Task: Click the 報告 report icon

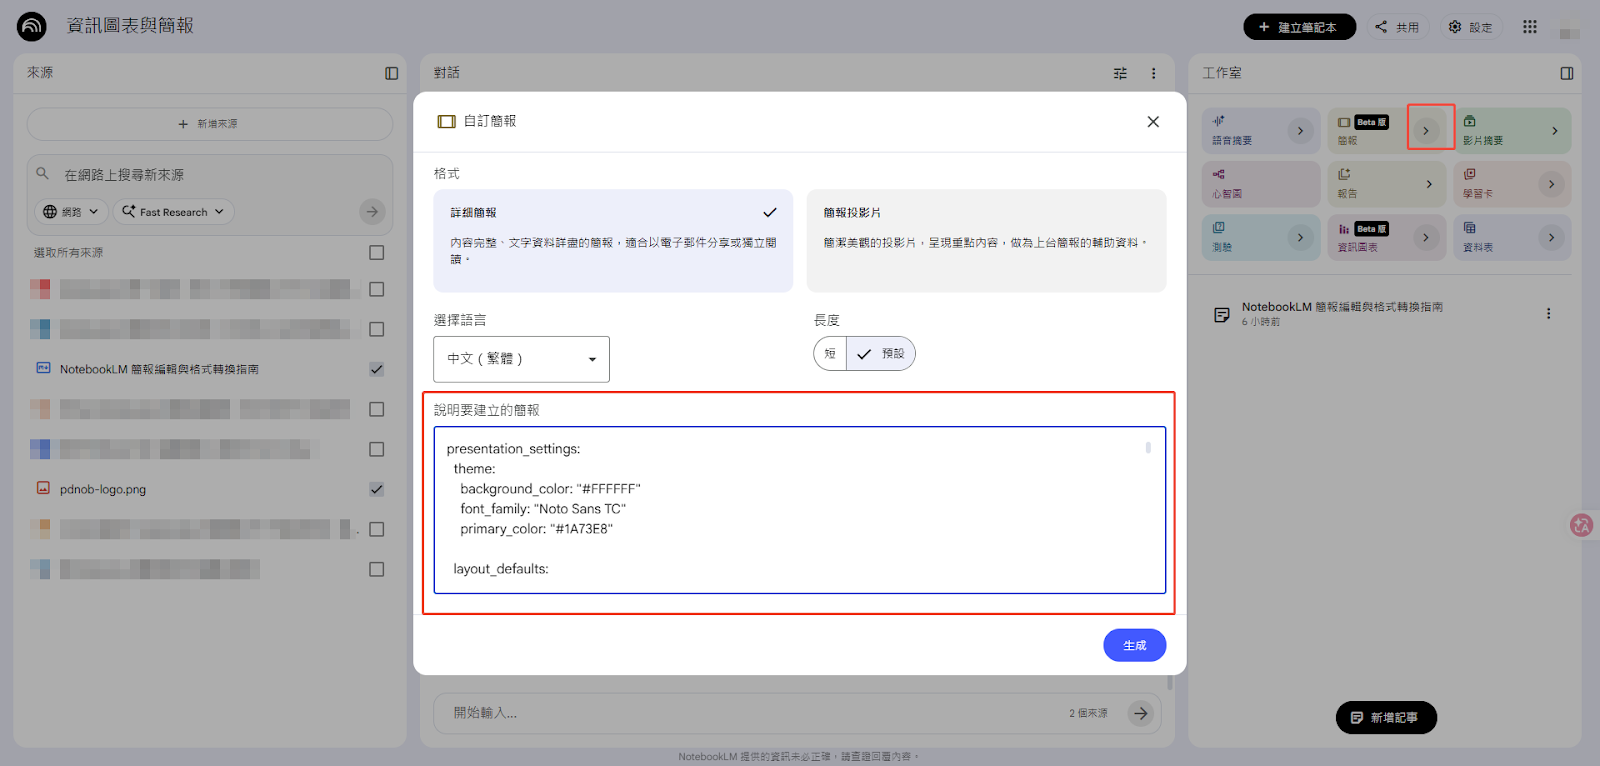Action: click(1344, 174)
